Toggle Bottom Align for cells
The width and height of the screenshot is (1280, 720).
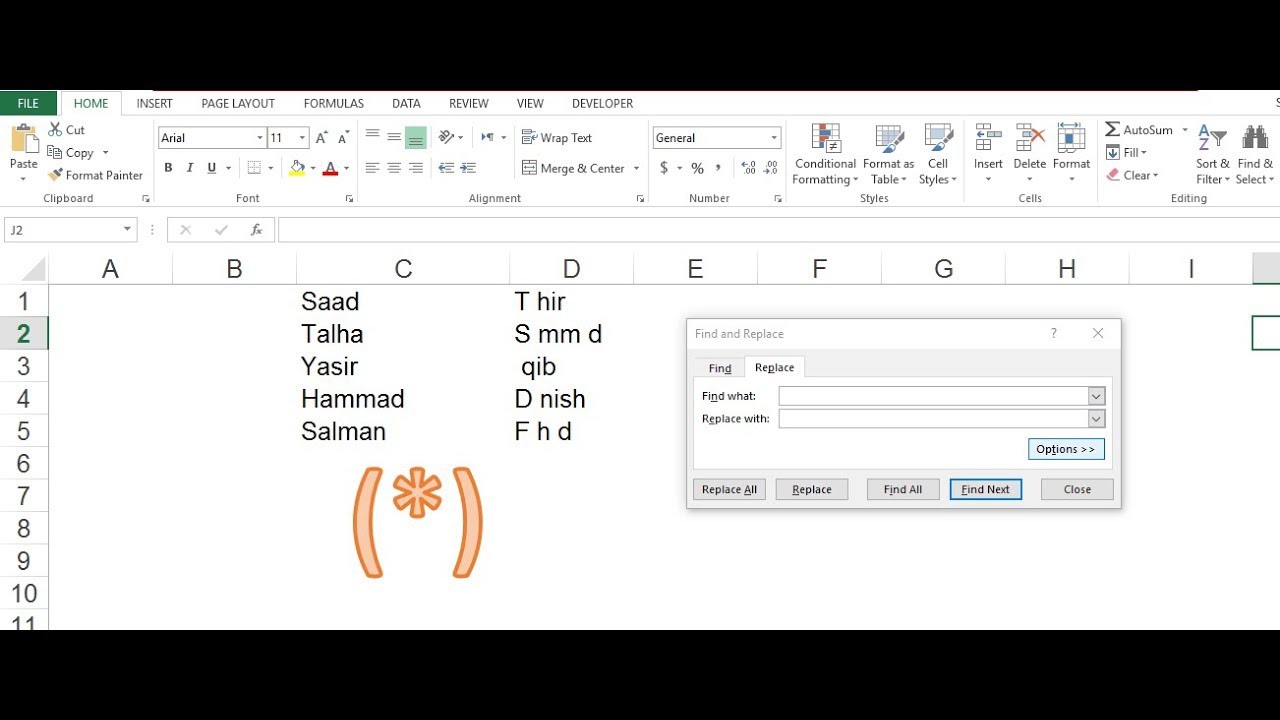(x=416, y=138)
